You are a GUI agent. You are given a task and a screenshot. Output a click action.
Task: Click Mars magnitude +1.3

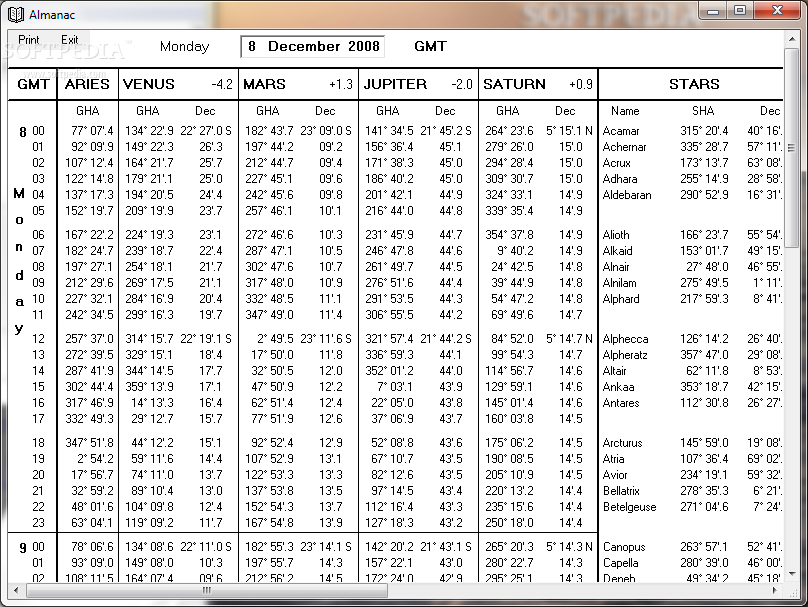(341, 85)
